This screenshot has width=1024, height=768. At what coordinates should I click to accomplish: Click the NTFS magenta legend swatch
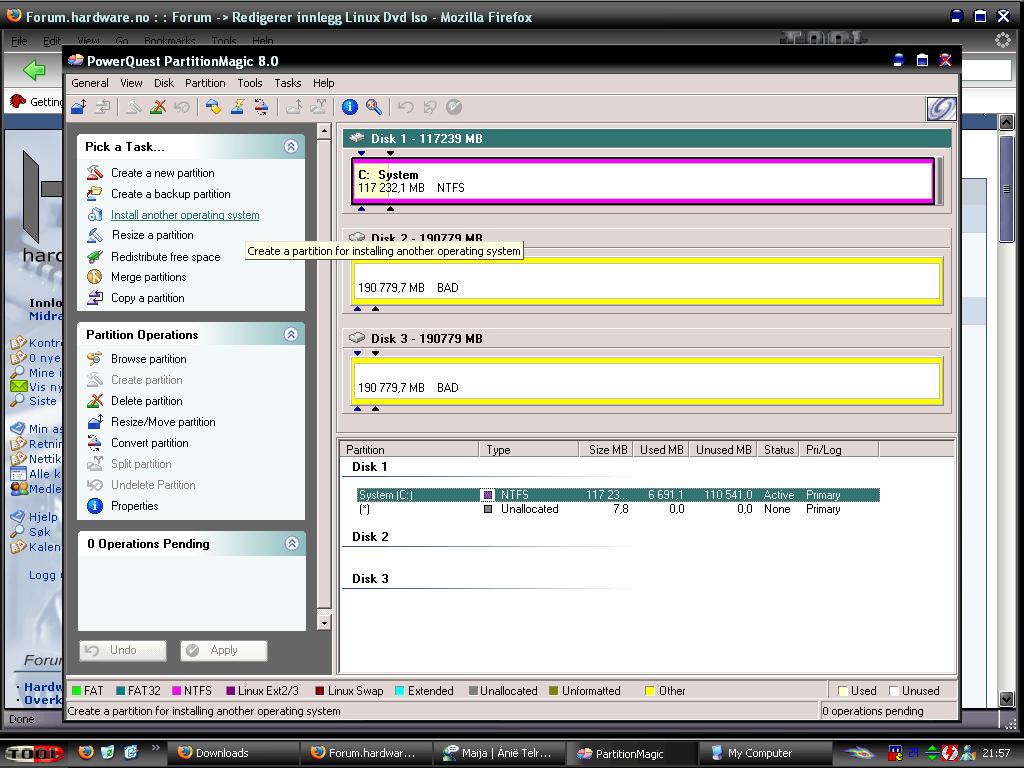[x=176, y=691]
